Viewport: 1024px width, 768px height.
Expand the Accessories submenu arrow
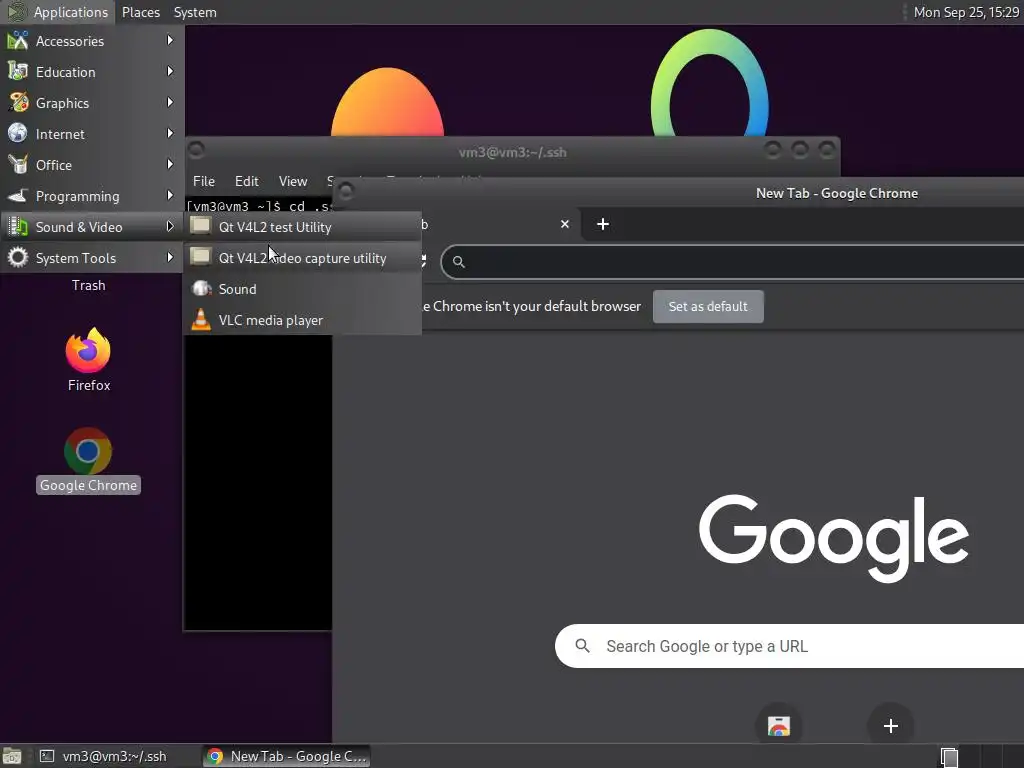[170, 40]
